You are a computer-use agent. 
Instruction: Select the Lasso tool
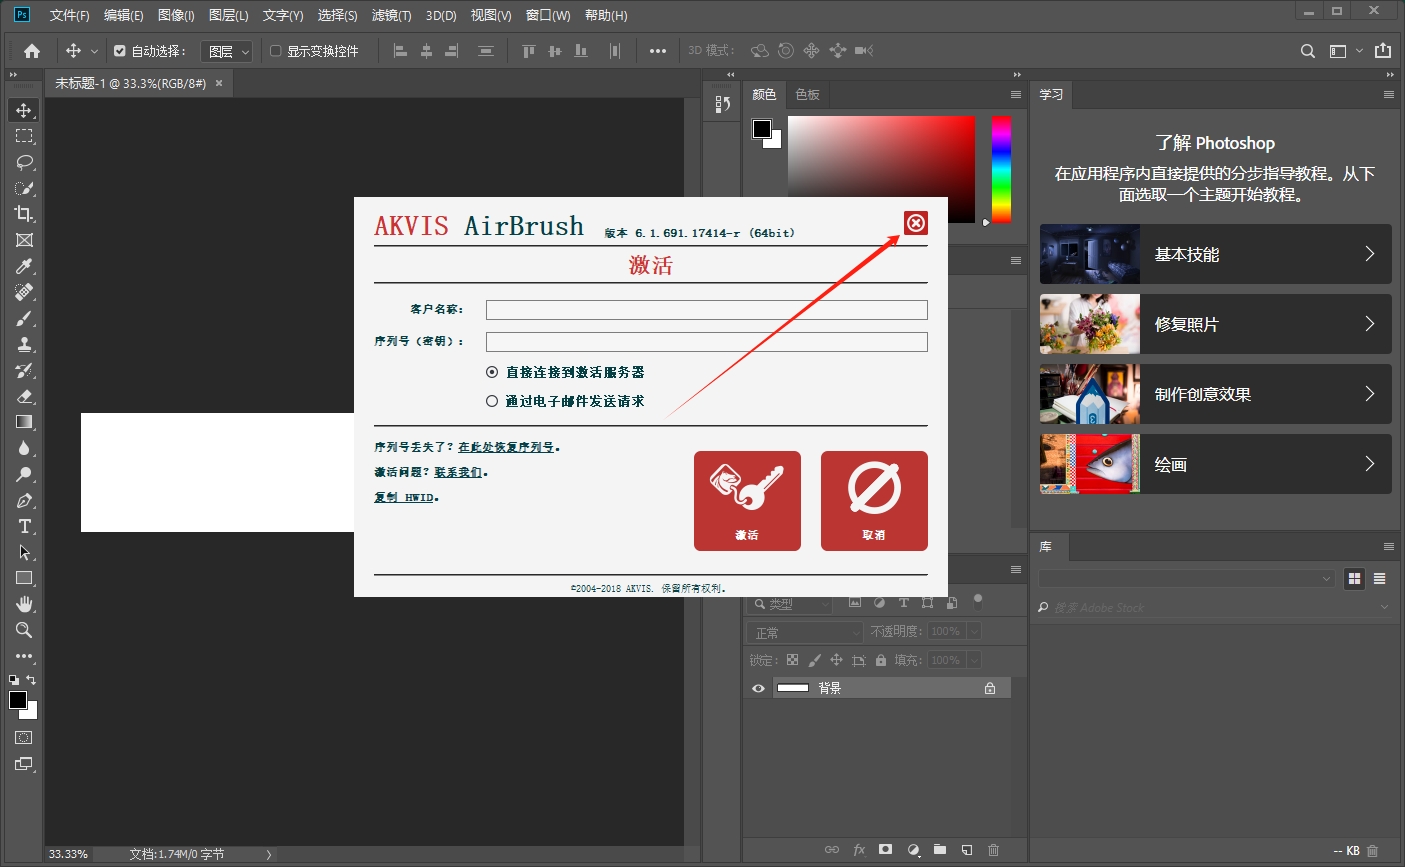coord(24,162)
